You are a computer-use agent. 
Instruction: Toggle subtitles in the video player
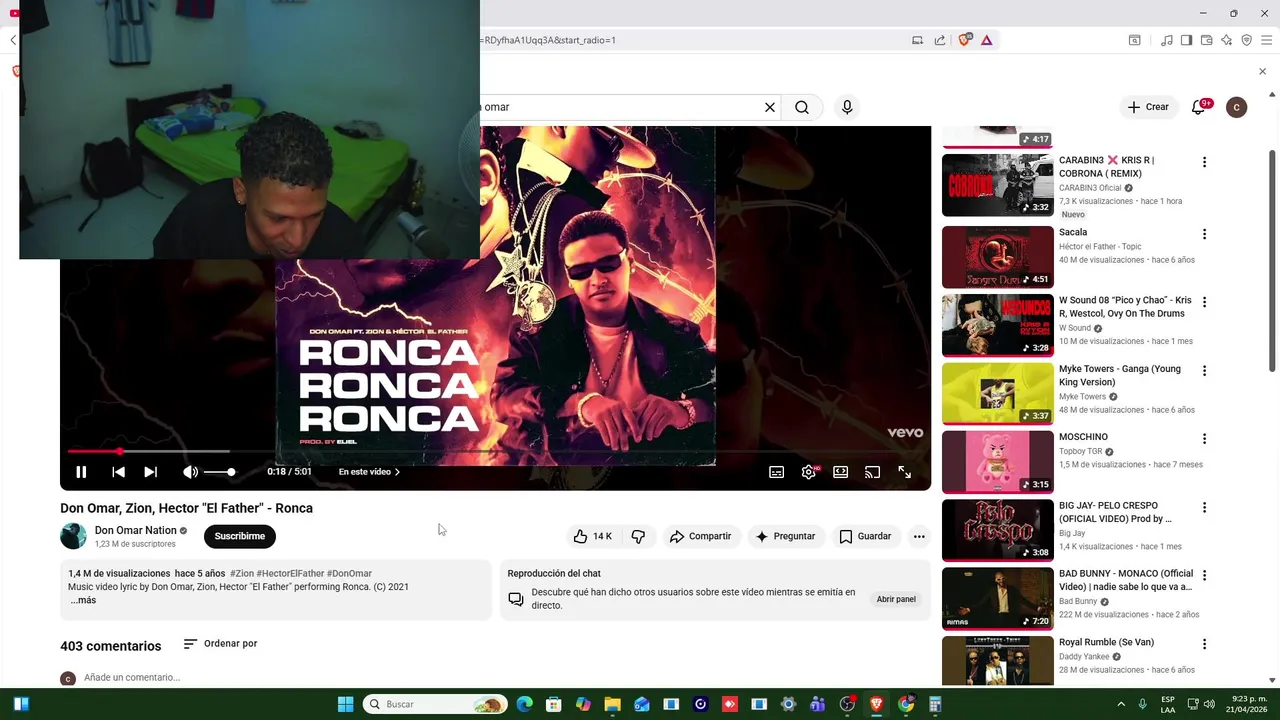776,472
